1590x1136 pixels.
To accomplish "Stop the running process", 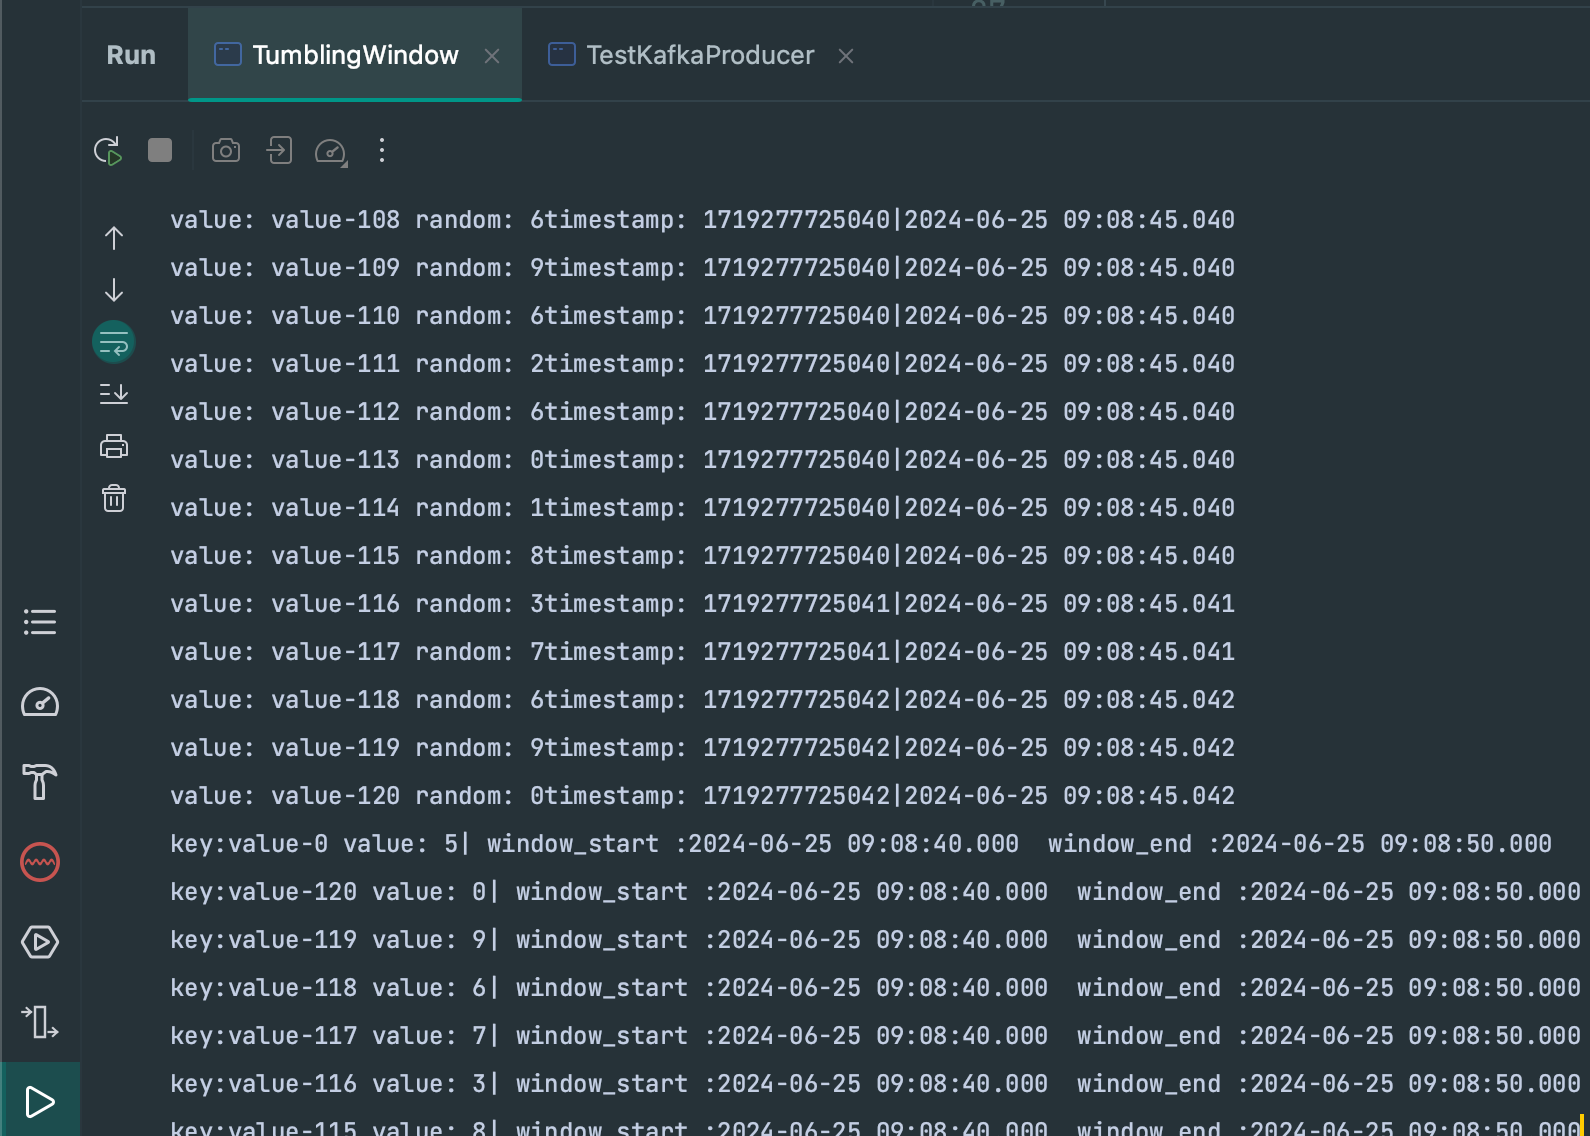I will [x=160, y=151].
